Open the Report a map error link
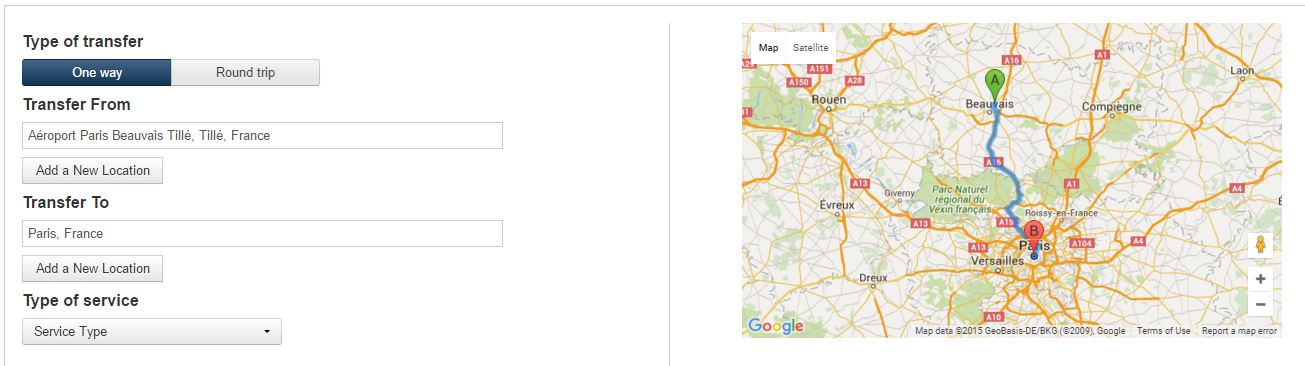The height and width of the screenshot is (366, 1305). 1239,331
